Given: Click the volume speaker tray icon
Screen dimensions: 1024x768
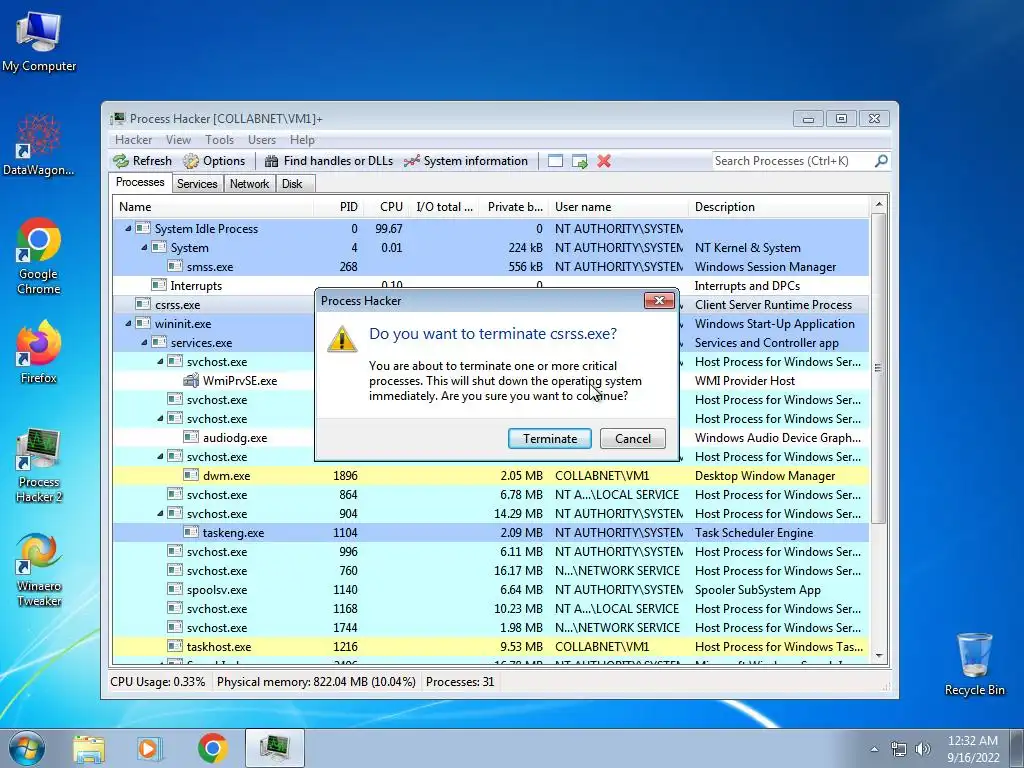Looking at the screenshot, I should [923, 749].
